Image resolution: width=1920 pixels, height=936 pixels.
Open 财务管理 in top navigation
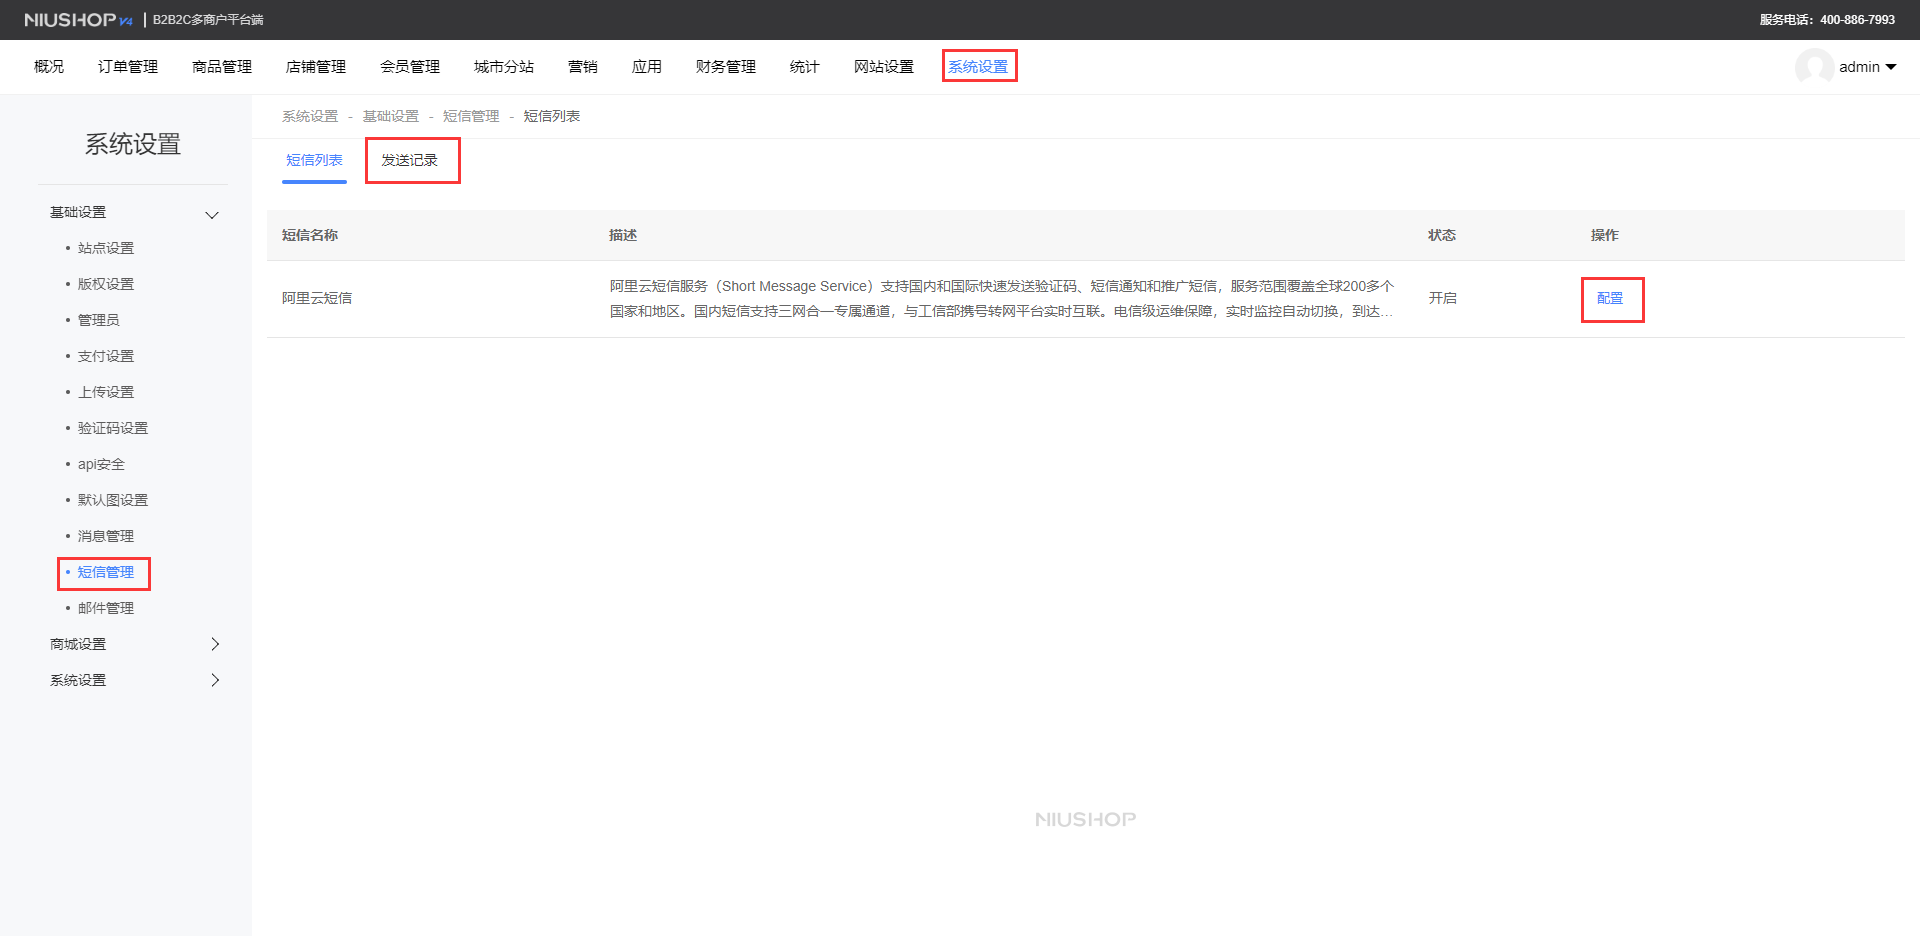click(x=726, y=67)
